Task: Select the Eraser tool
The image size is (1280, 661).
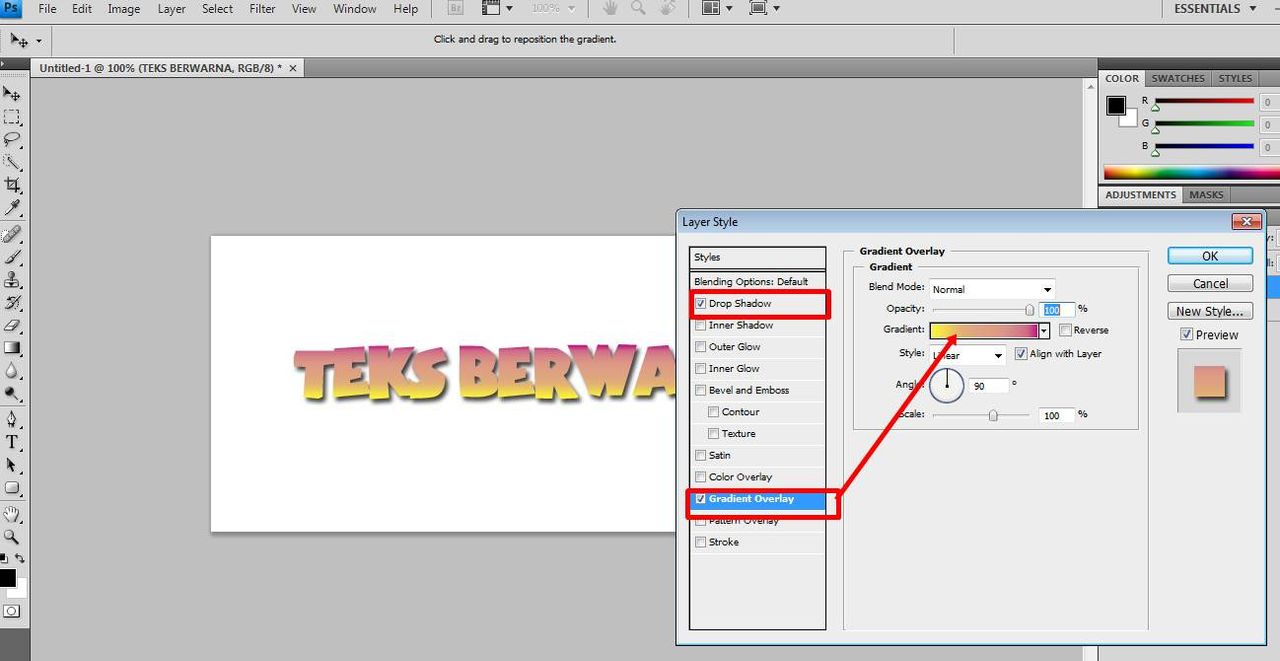Action: (12, 325)
